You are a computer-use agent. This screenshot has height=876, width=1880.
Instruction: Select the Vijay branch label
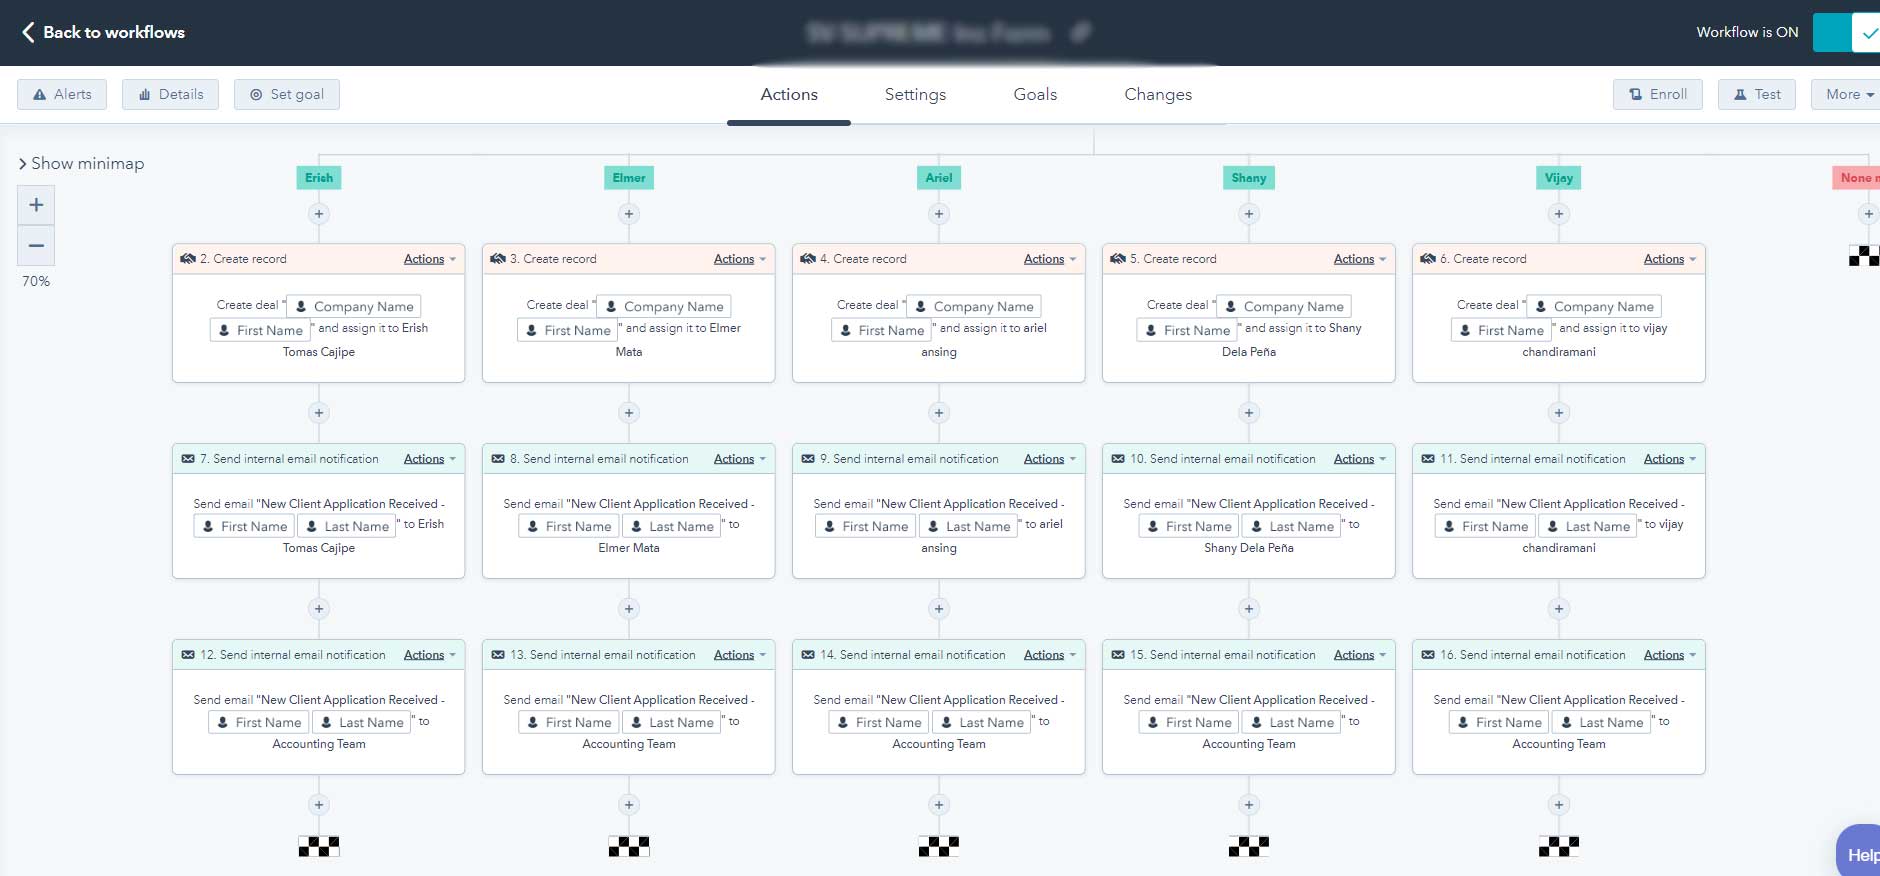point(1558,178)
